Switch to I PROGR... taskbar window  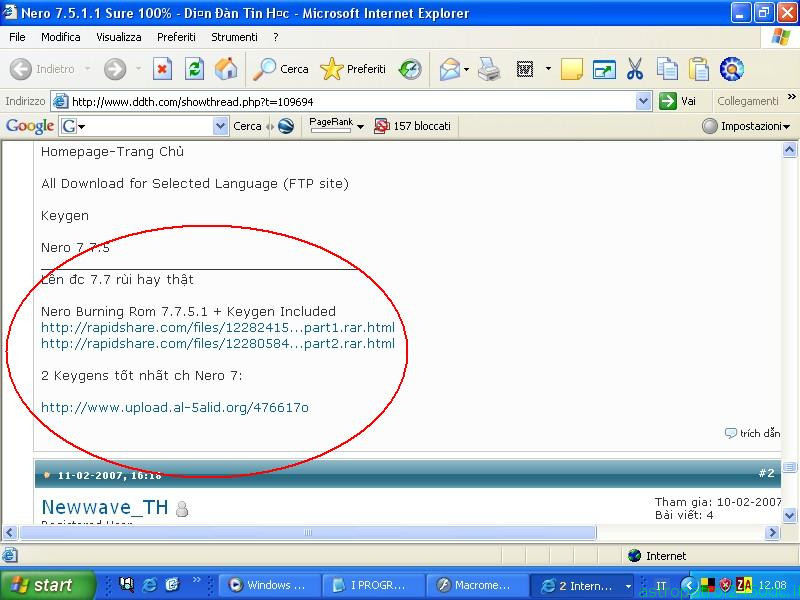(x=373, y=585)
